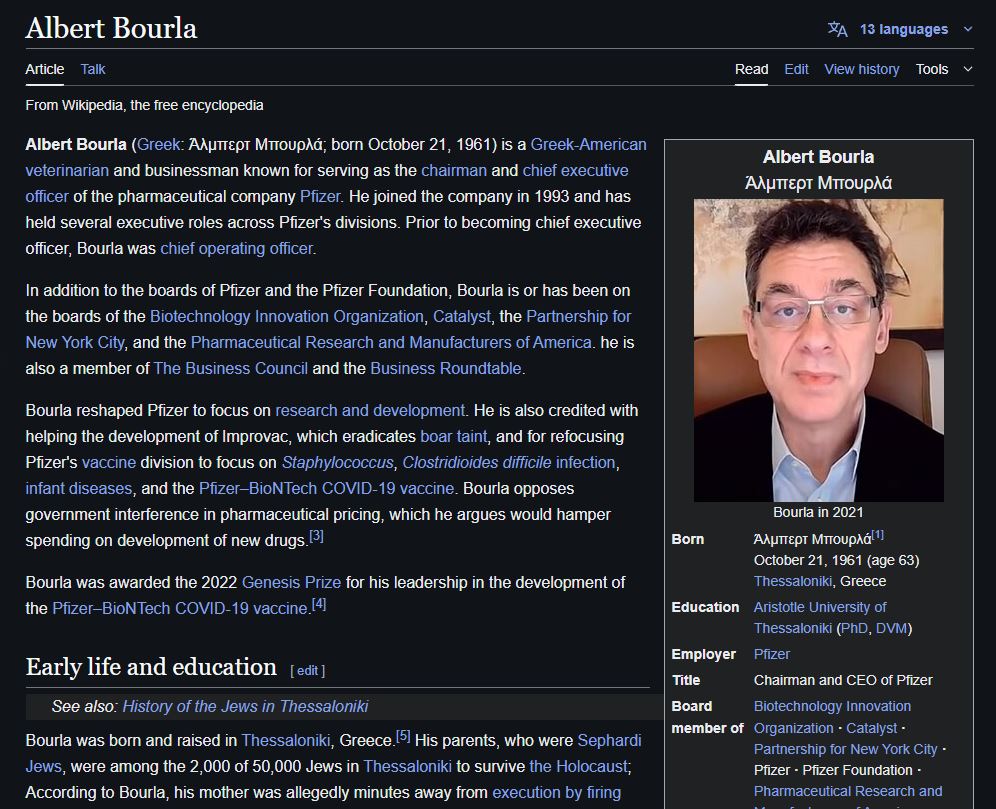The width and height of the screenshot is (996, 809).
Task: Follow the PhD link in infobox
Action: coord(854,628)
